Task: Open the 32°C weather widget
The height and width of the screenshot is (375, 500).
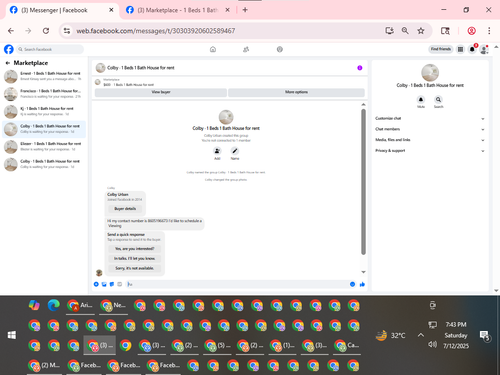Action: click(391, 335)
